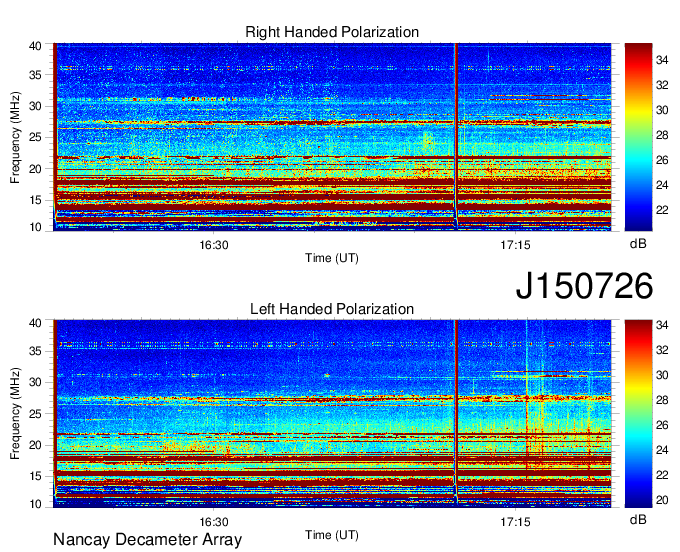Click the Left Handed Polarization spectrogram image
The height and width of the screenshot is (552, 680).
(x=332, y=414)
